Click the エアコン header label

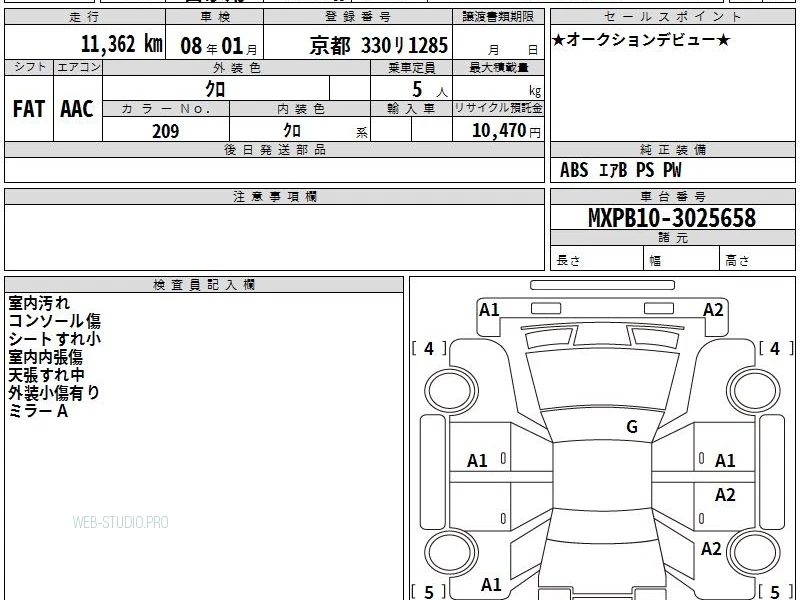tap(78, 67)
